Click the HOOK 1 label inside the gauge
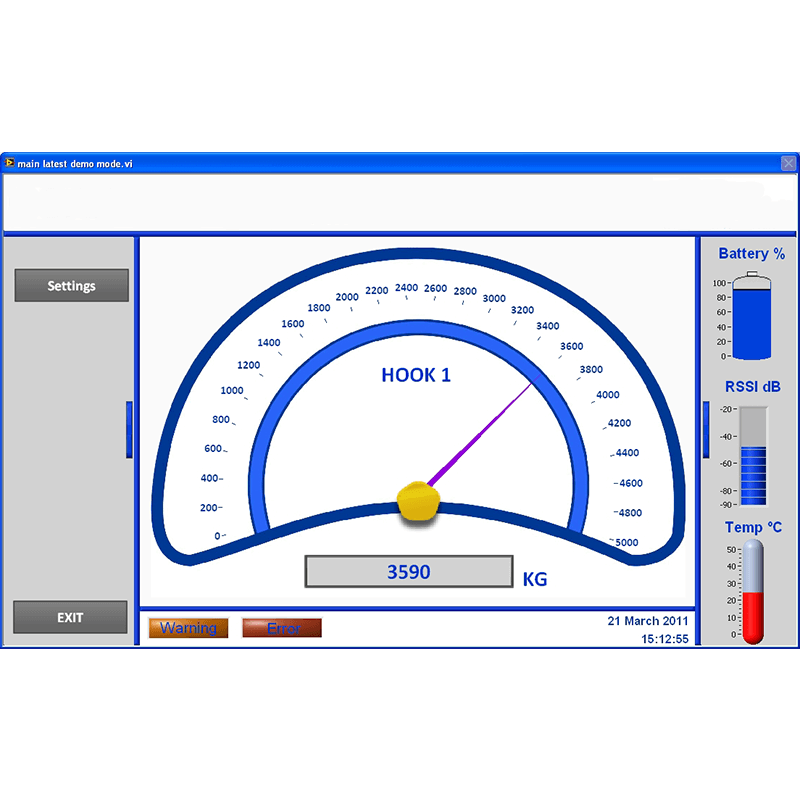The image size is (800, 800). 416,375
